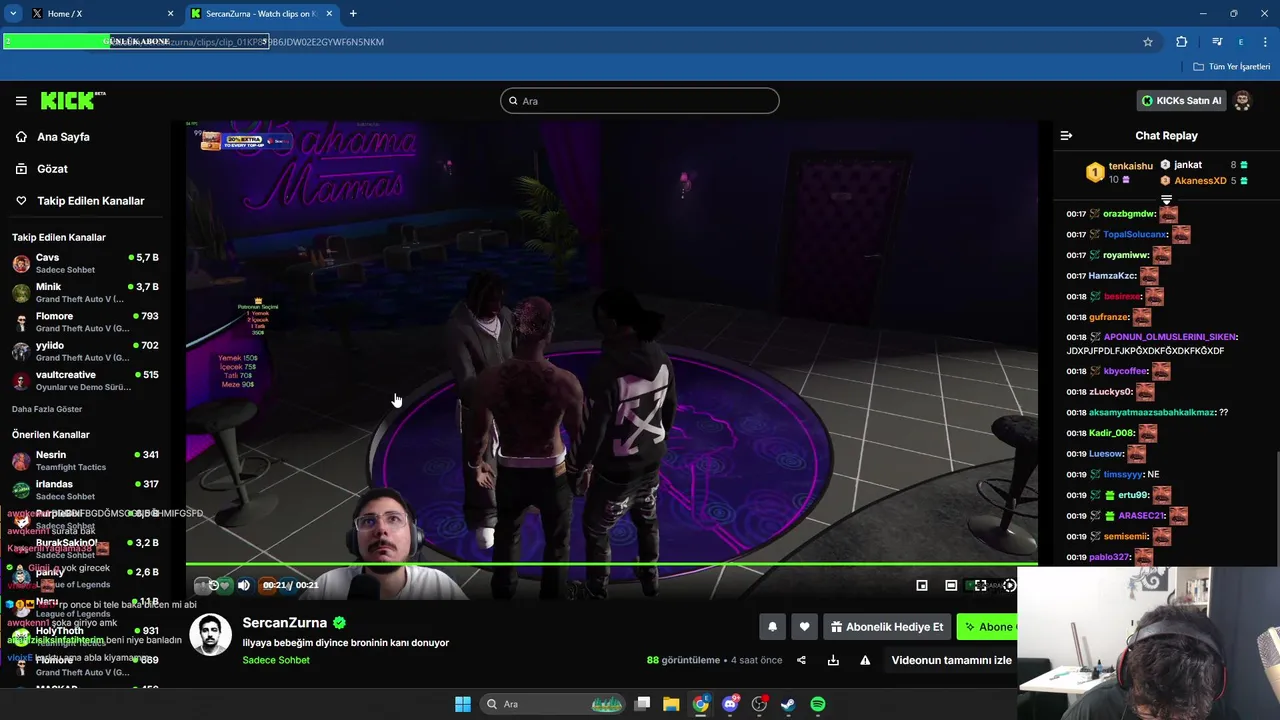Open jankat gifter in leaderboard

tap(1188, 165)
